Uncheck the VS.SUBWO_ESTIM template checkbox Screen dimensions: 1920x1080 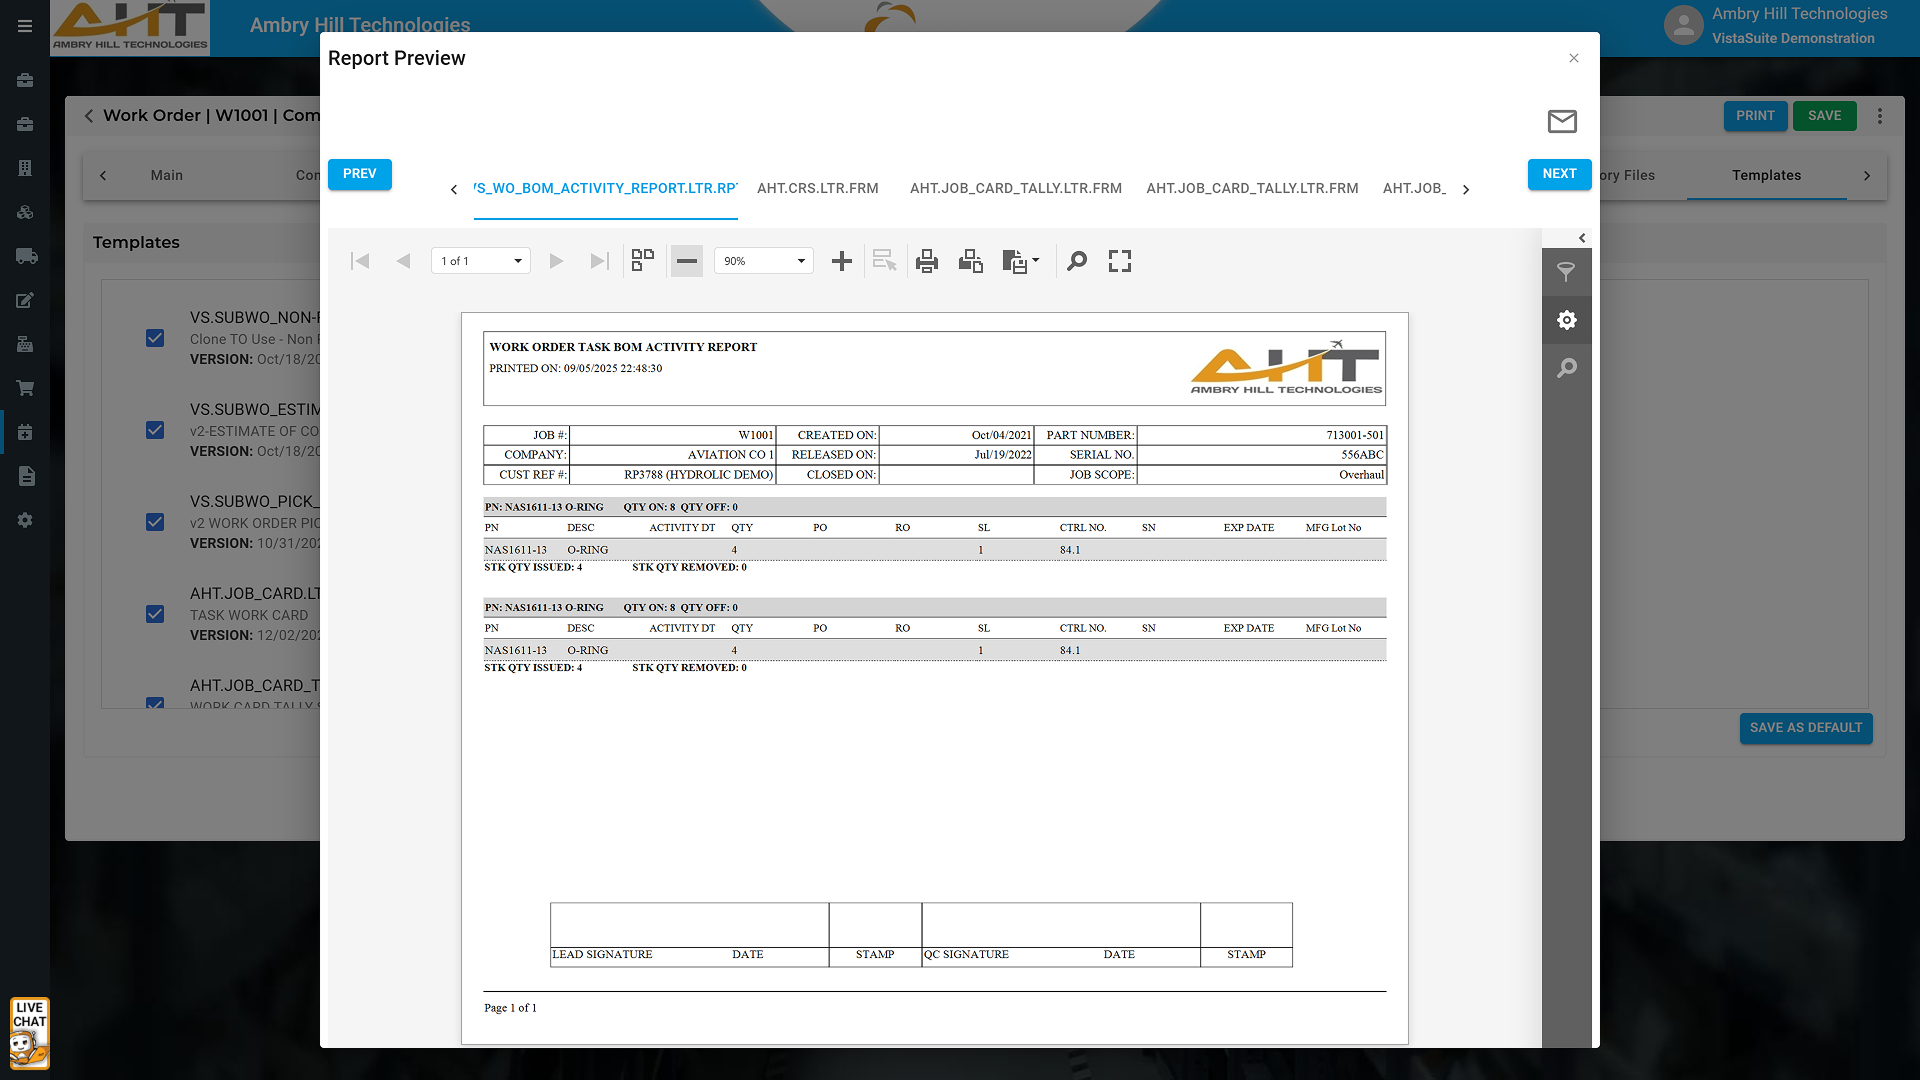click(x=155, y=430)
